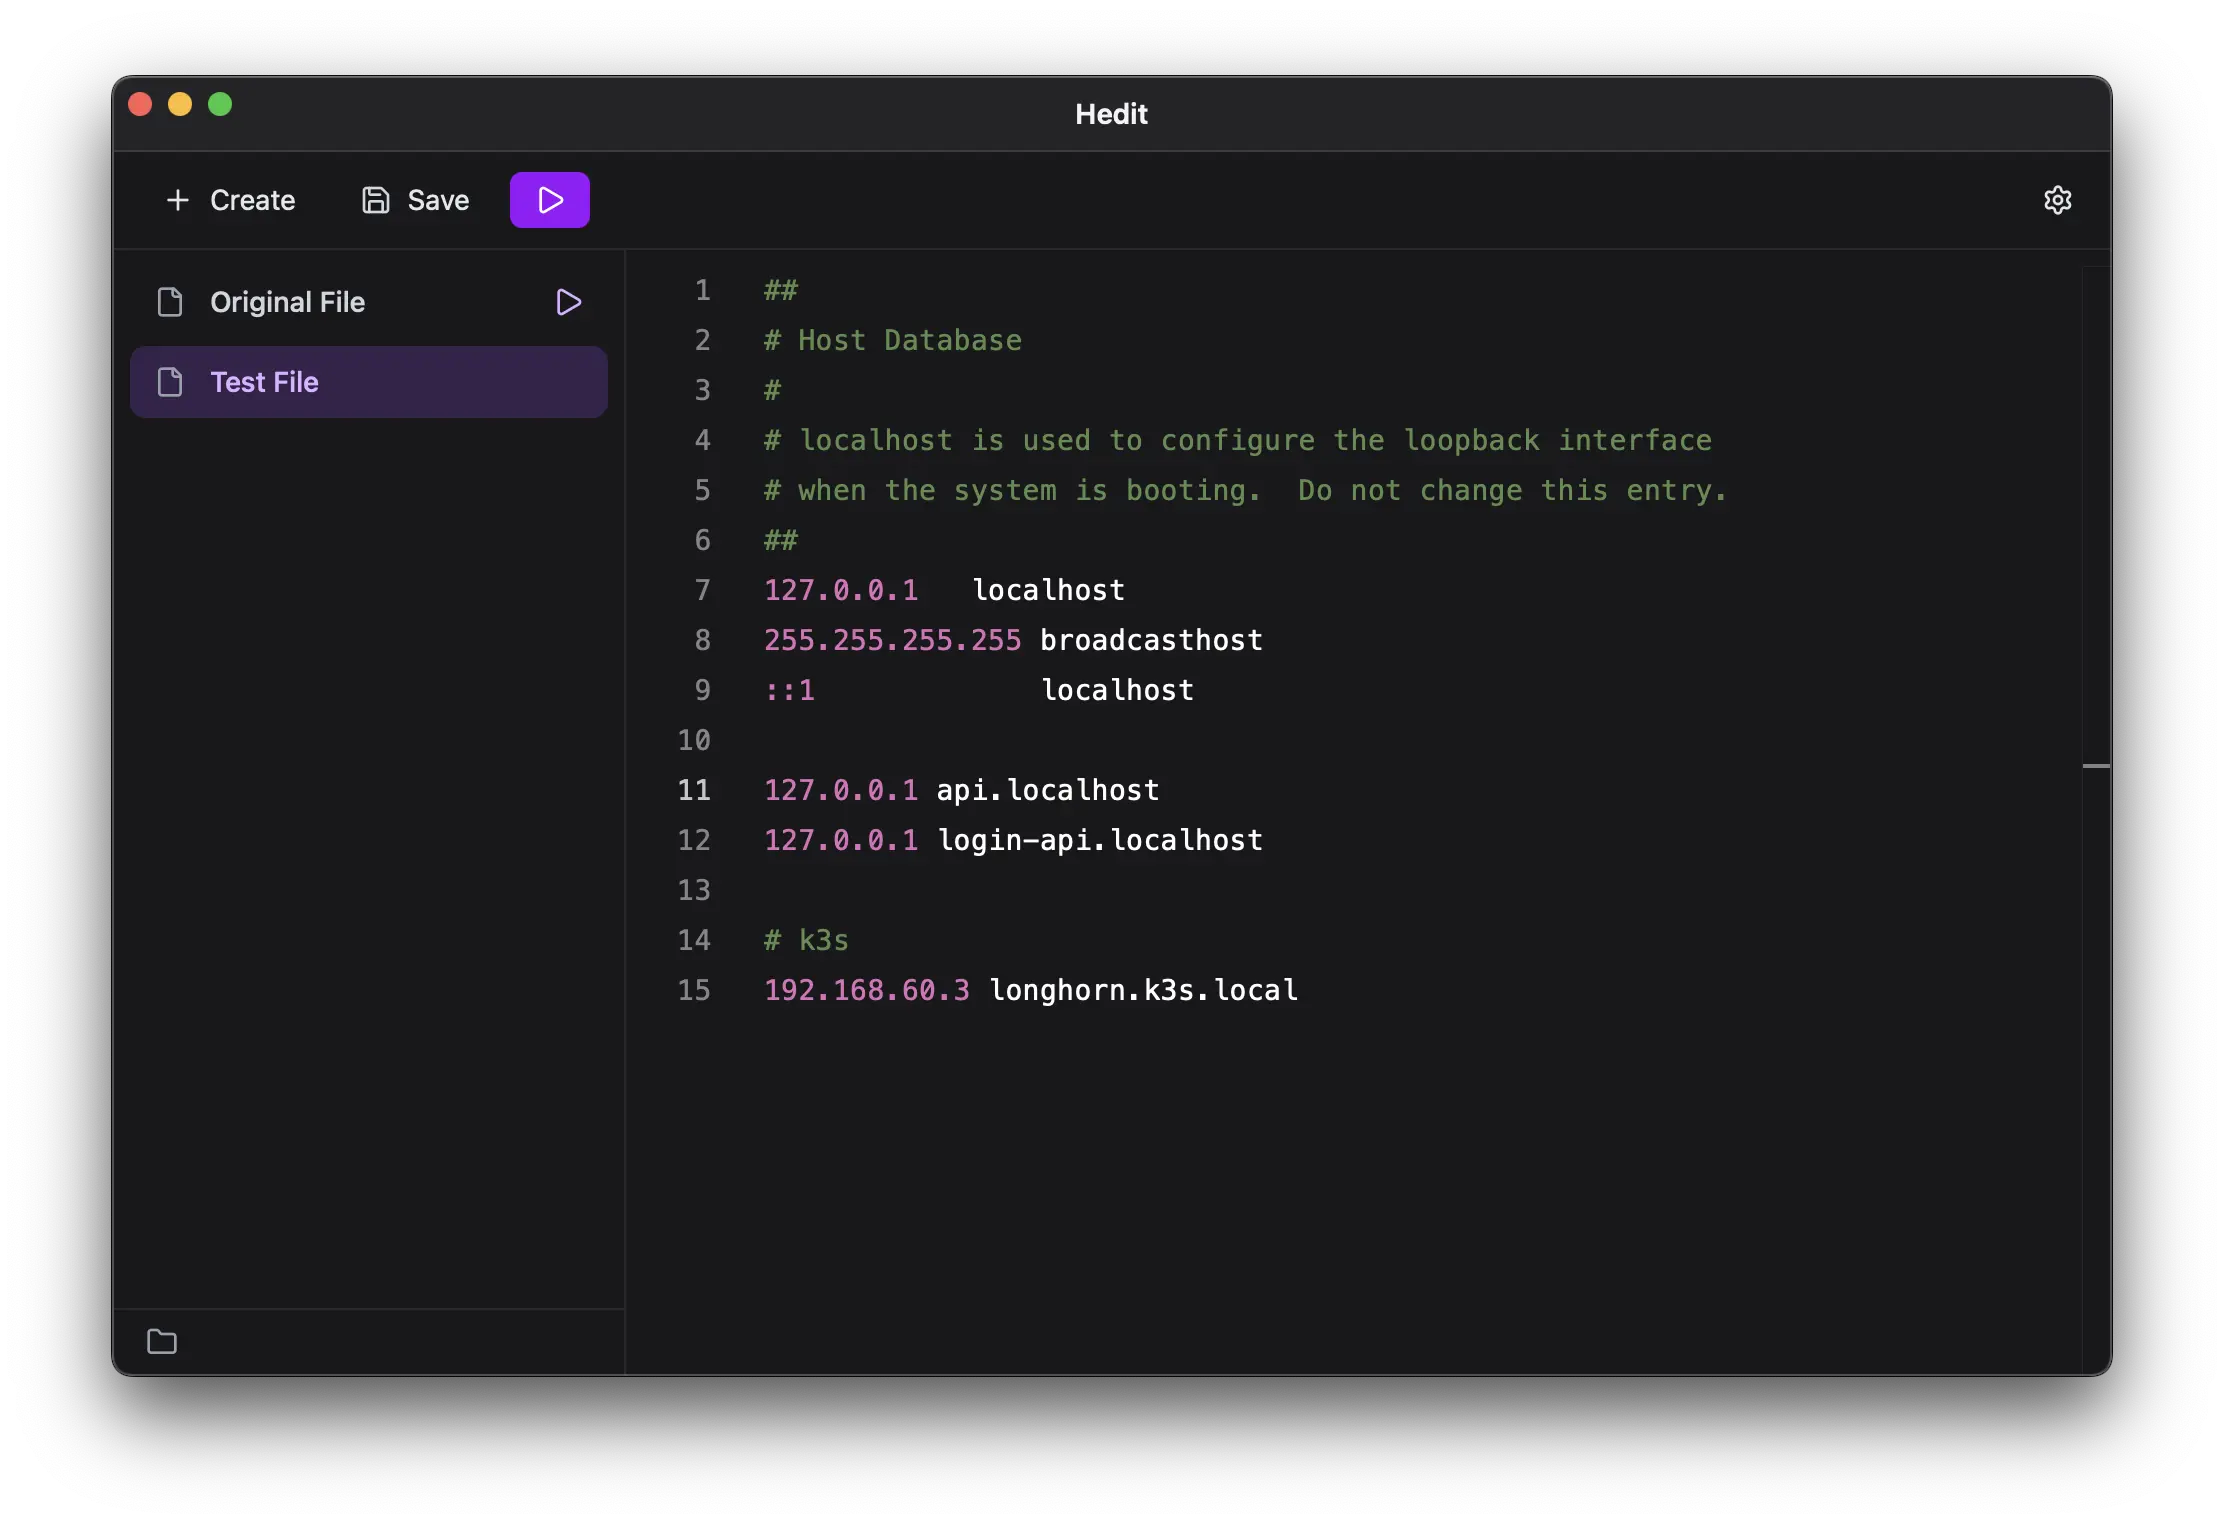Select Original File in the sidebar
The image size is (2224, 1524).
pos(288,302)
